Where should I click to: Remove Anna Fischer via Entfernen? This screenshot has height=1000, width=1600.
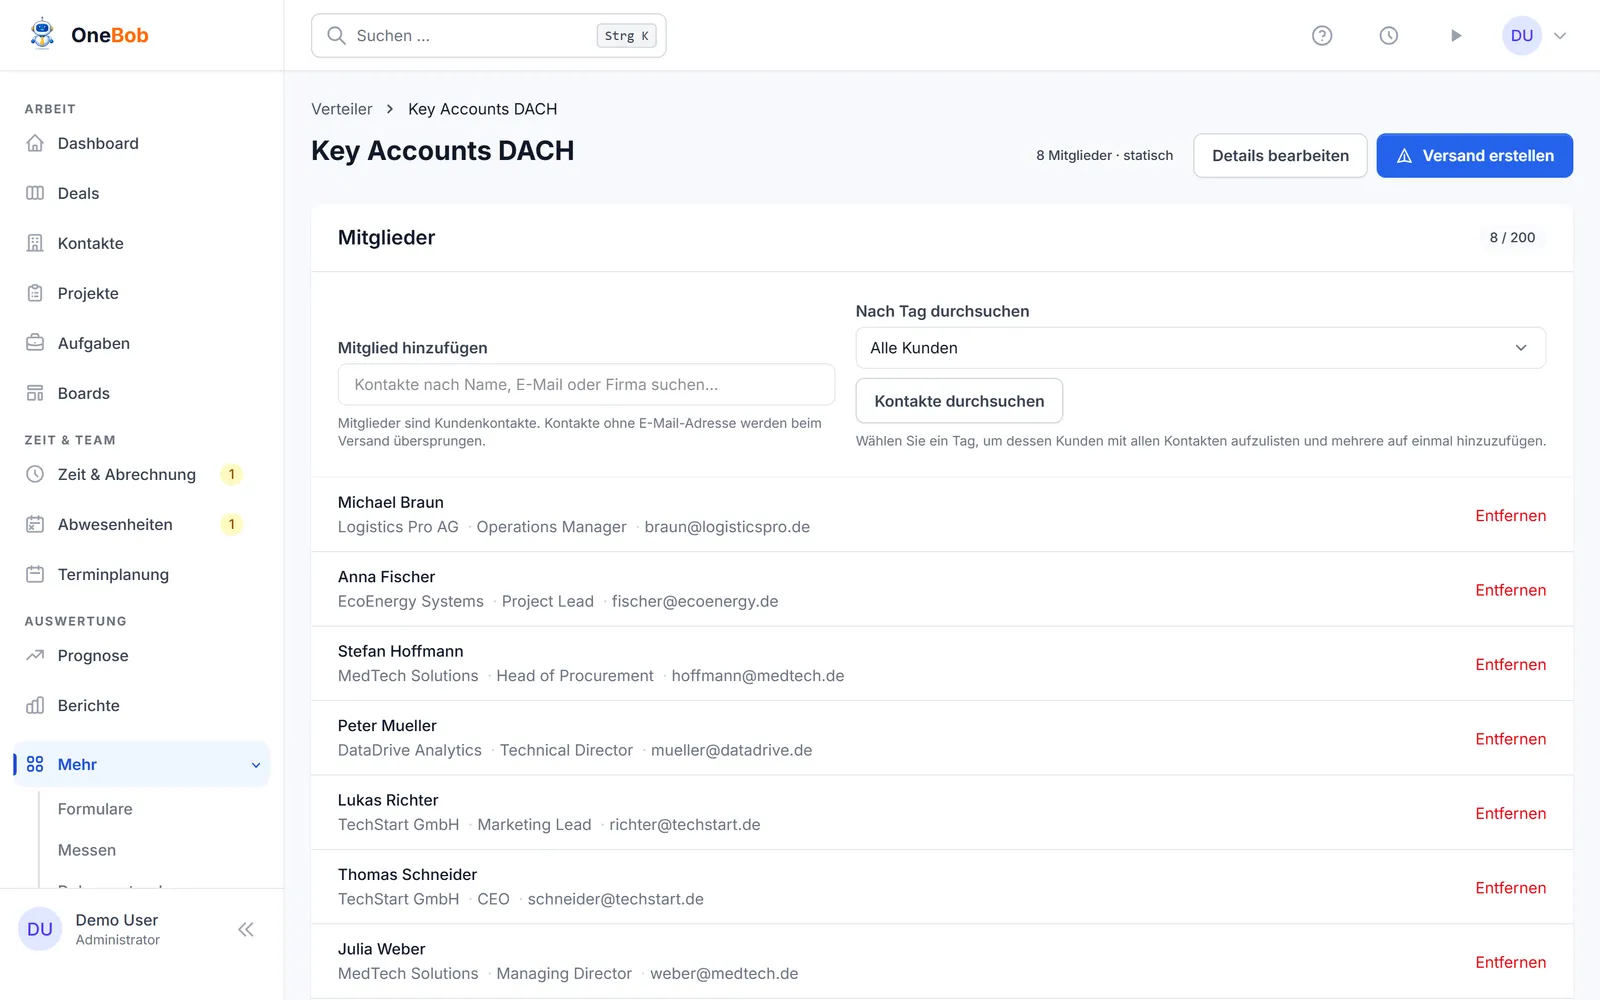[1510, 590]
